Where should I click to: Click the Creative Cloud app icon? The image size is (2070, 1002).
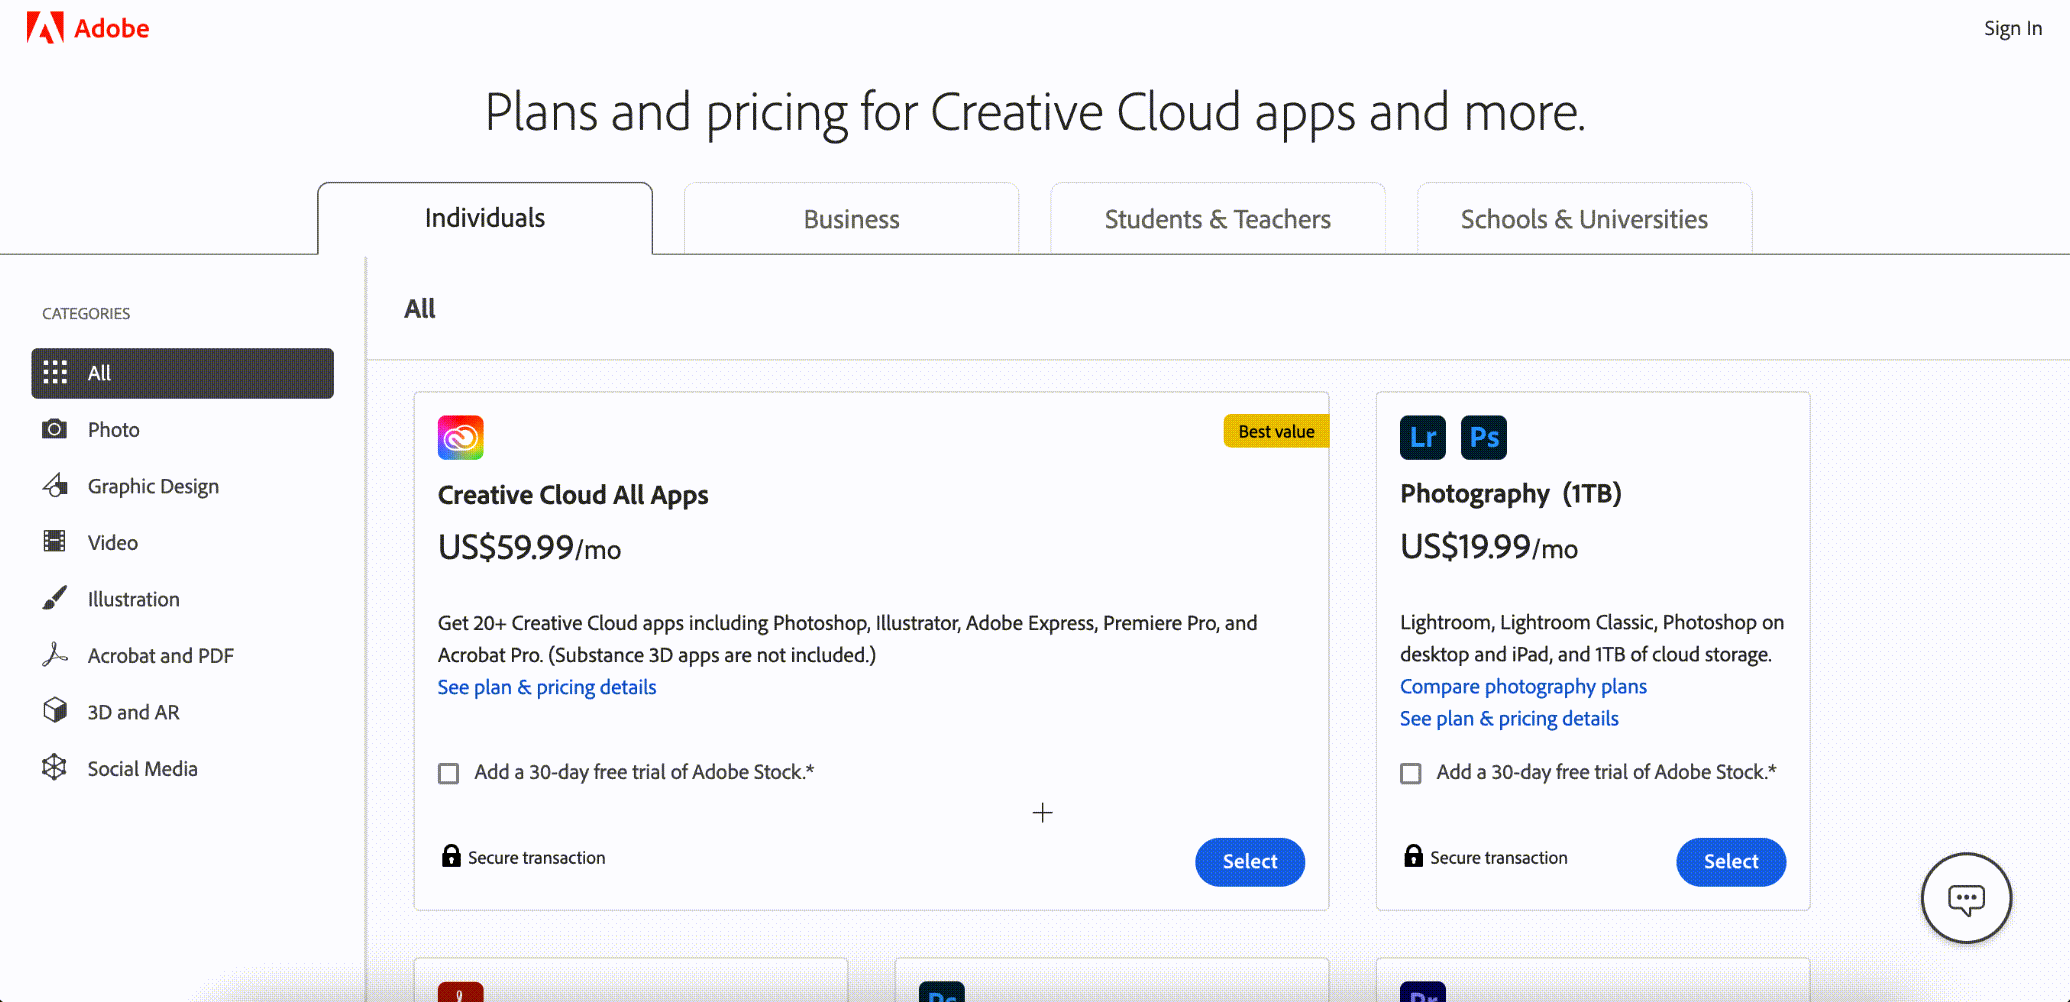click(x=460, y=437)
